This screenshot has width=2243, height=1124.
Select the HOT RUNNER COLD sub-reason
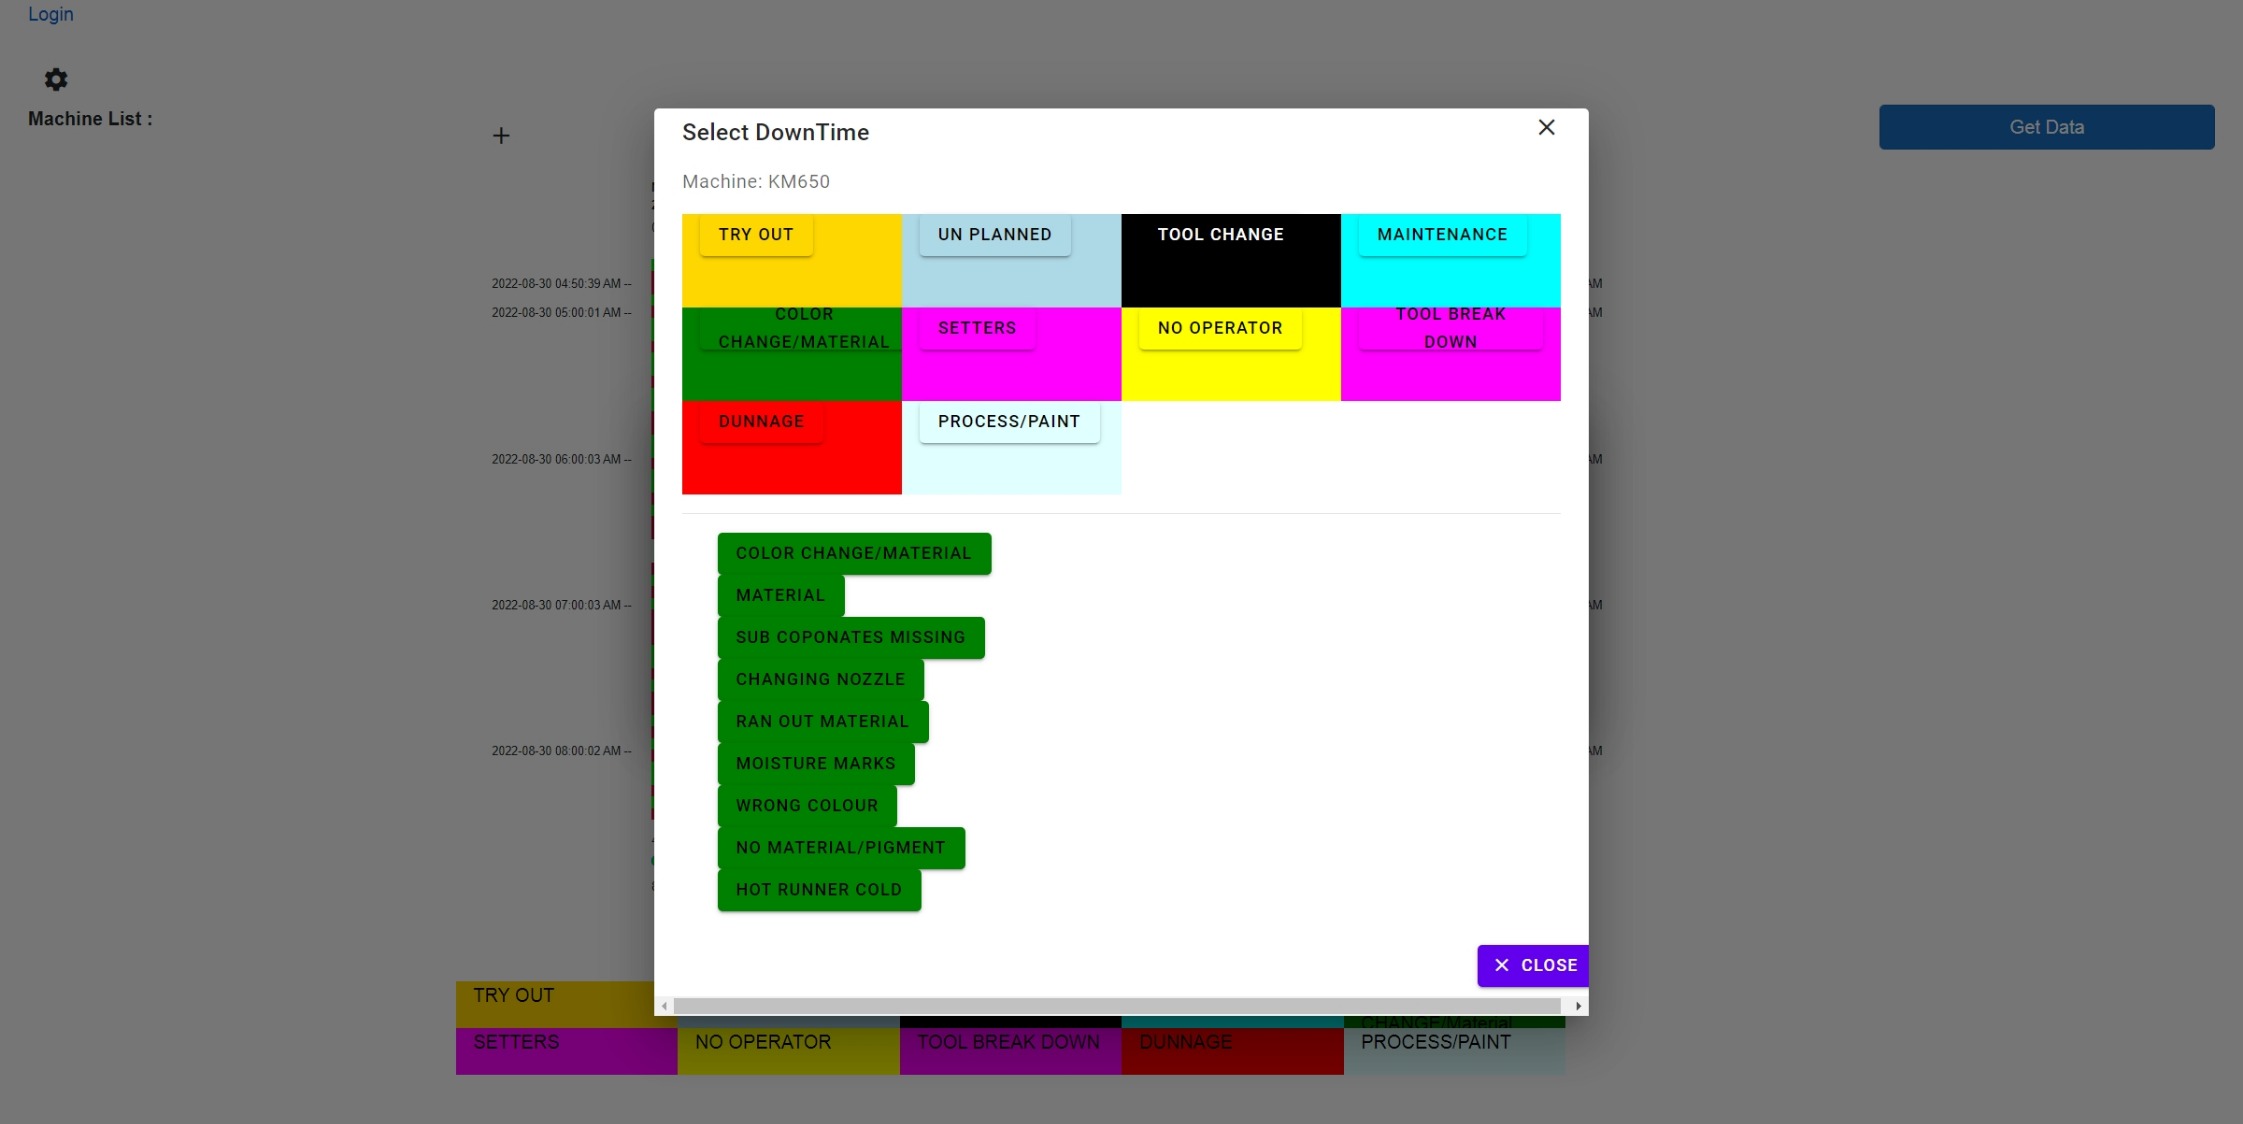(818, 889)
